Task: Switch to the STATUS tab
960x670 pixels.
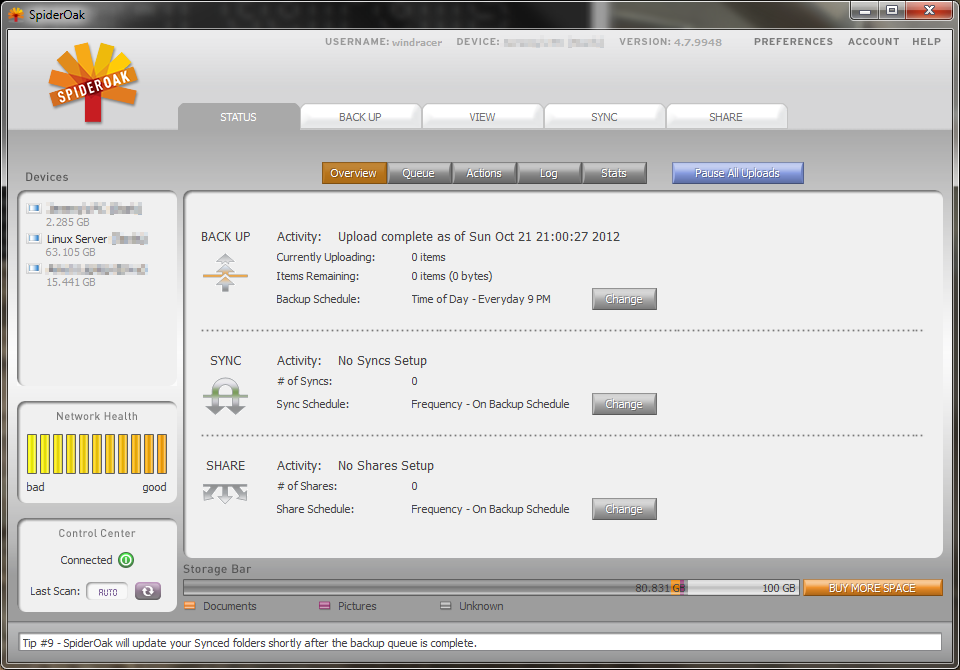Action: coord(239,117)
